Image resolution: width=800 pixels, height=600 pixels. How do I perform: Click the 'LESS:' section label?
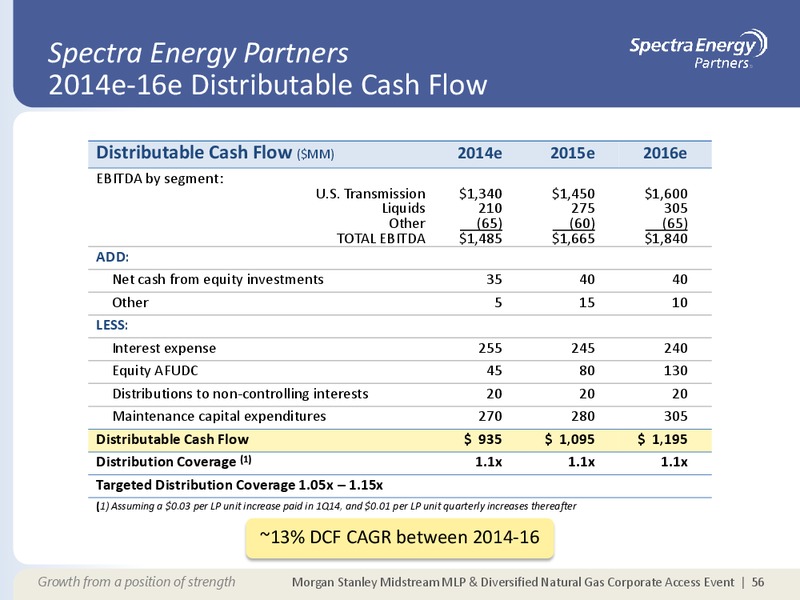112,325
